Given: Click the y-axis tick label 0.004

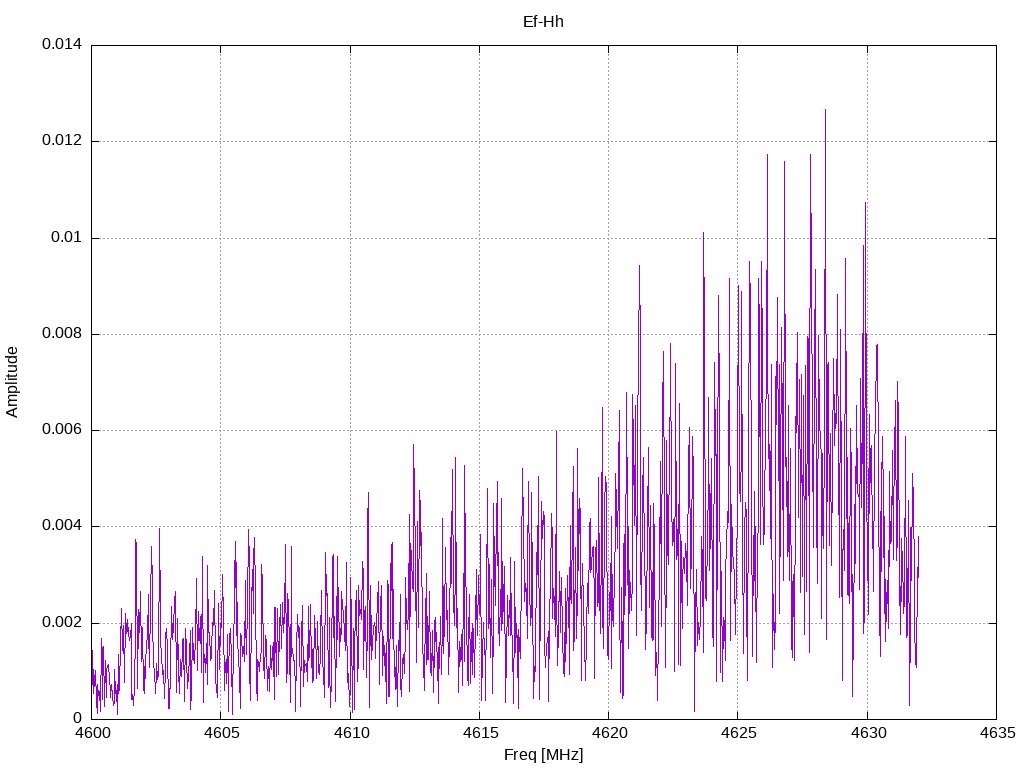Looking at the screenshot, I should [62, 526].
